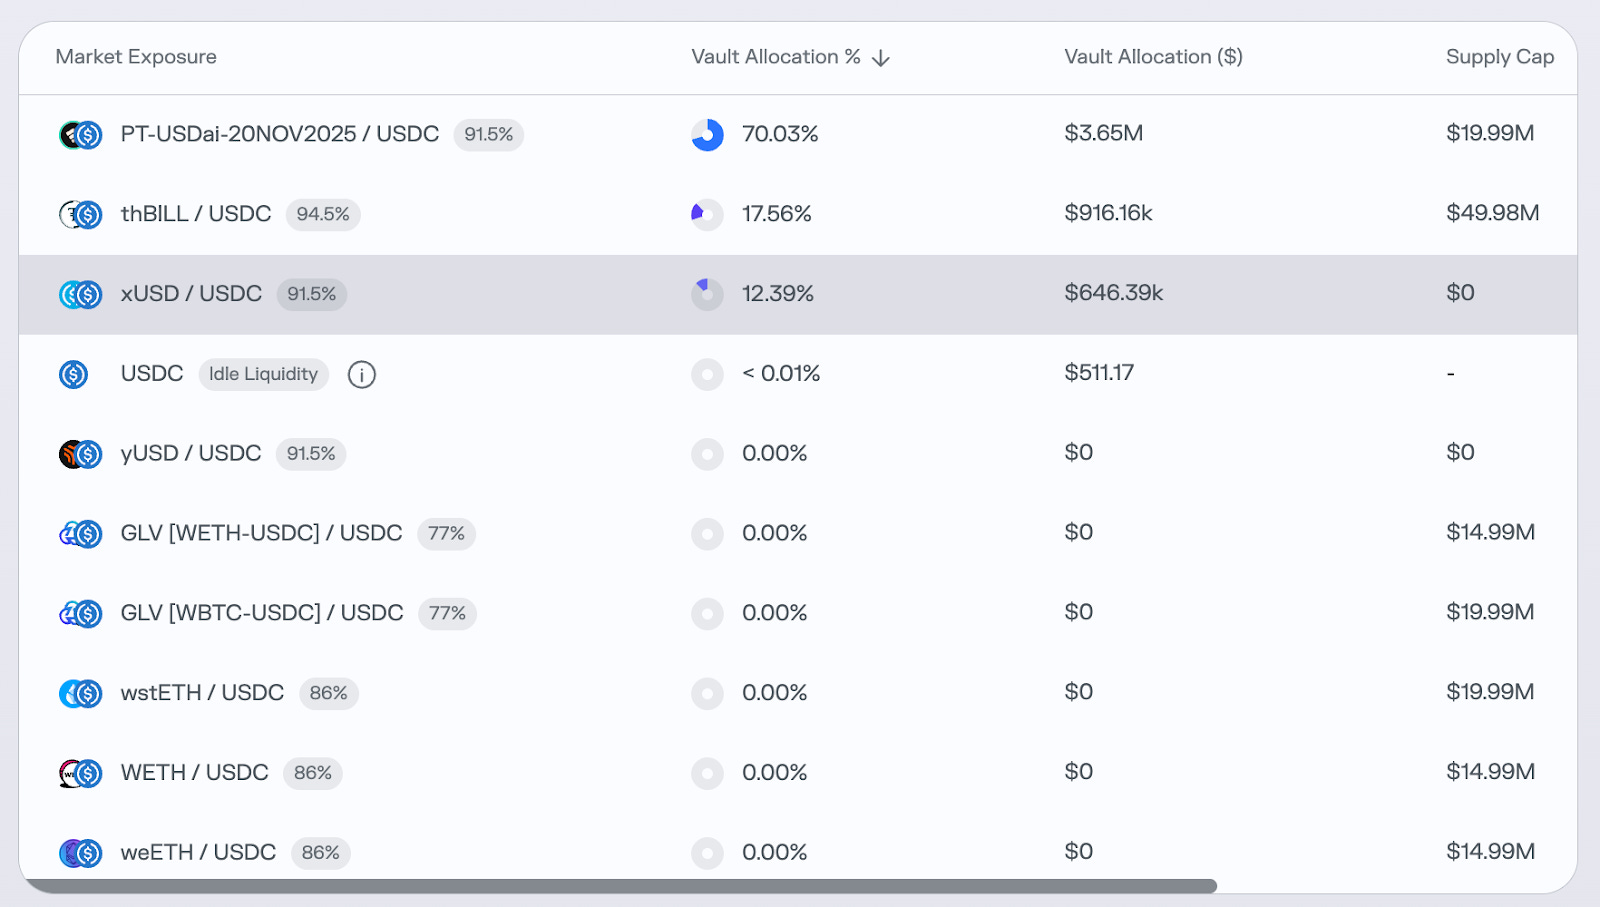Sort by Vault Allocation % arrow
This screenshot has width=1600, height=907.
[x=881, y=58]
